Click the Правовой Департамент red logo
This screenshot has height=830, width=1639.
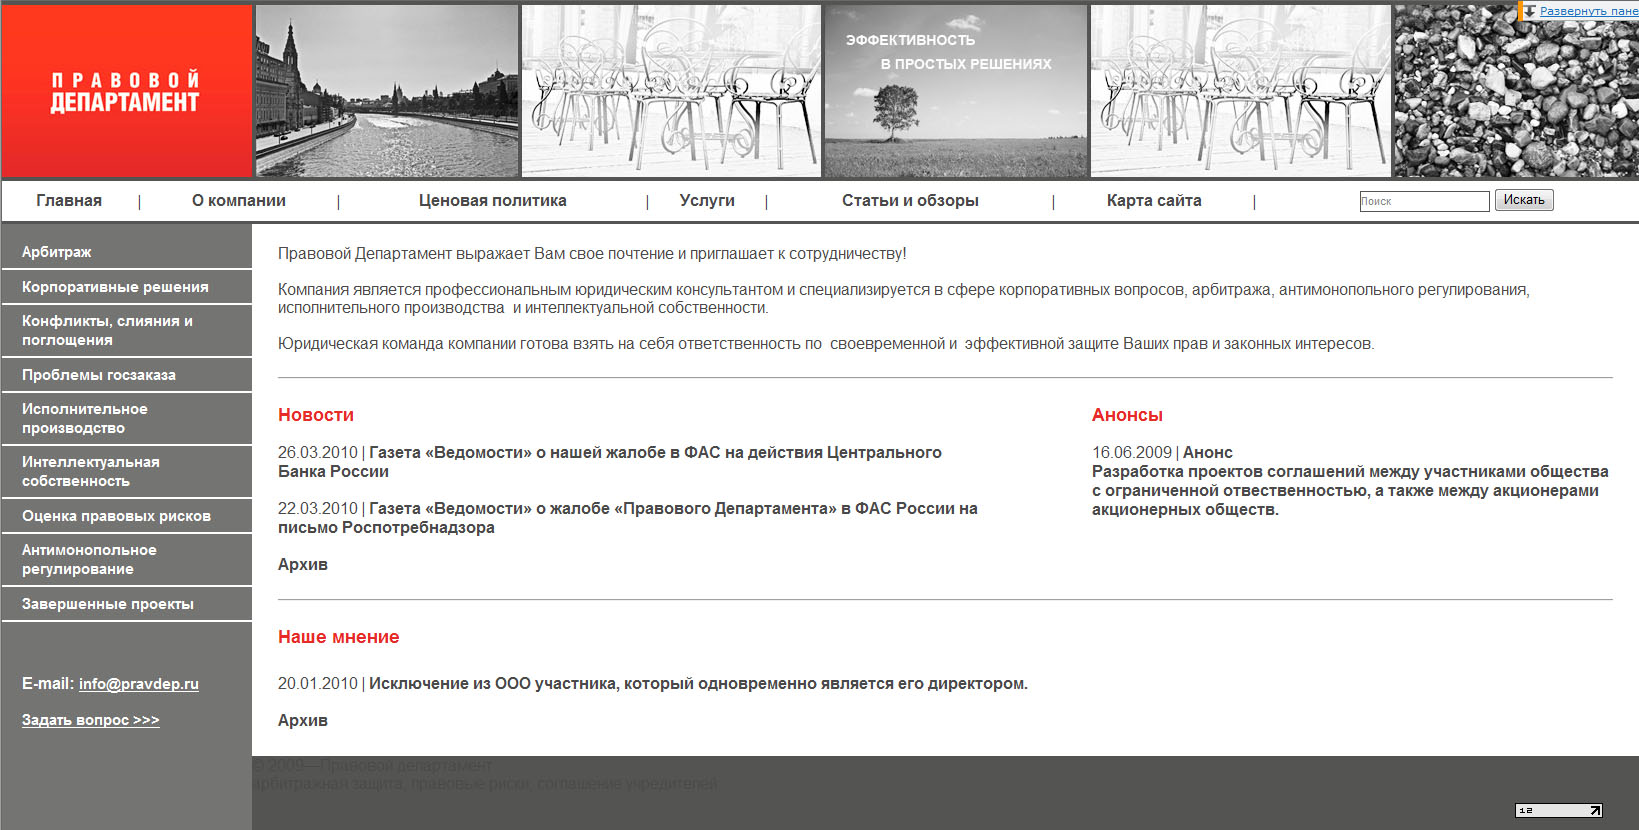point(126,92)
